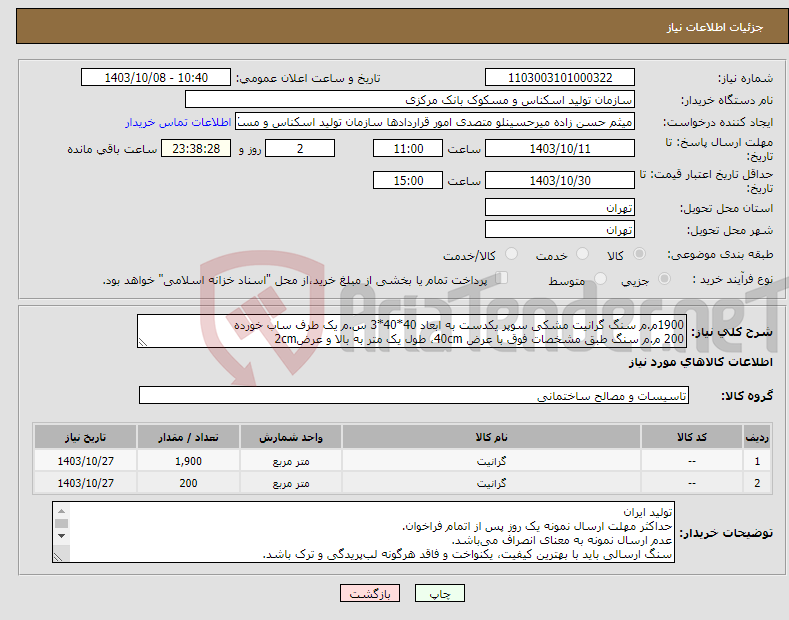Click the ردیف column header

pyautogui.click(x=757, y=437)
